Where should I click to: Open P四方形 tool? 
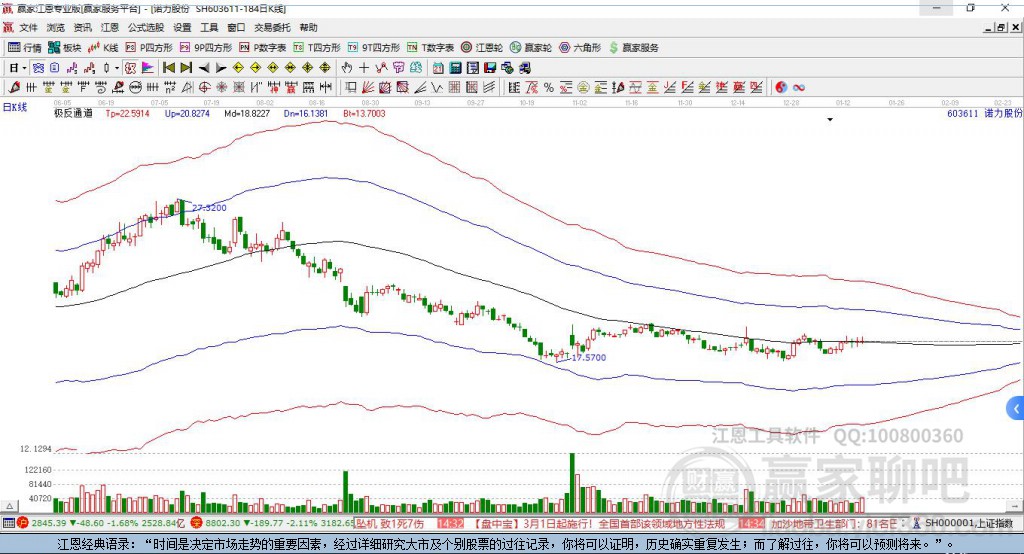pyautogui.click(x=149, y=48)
